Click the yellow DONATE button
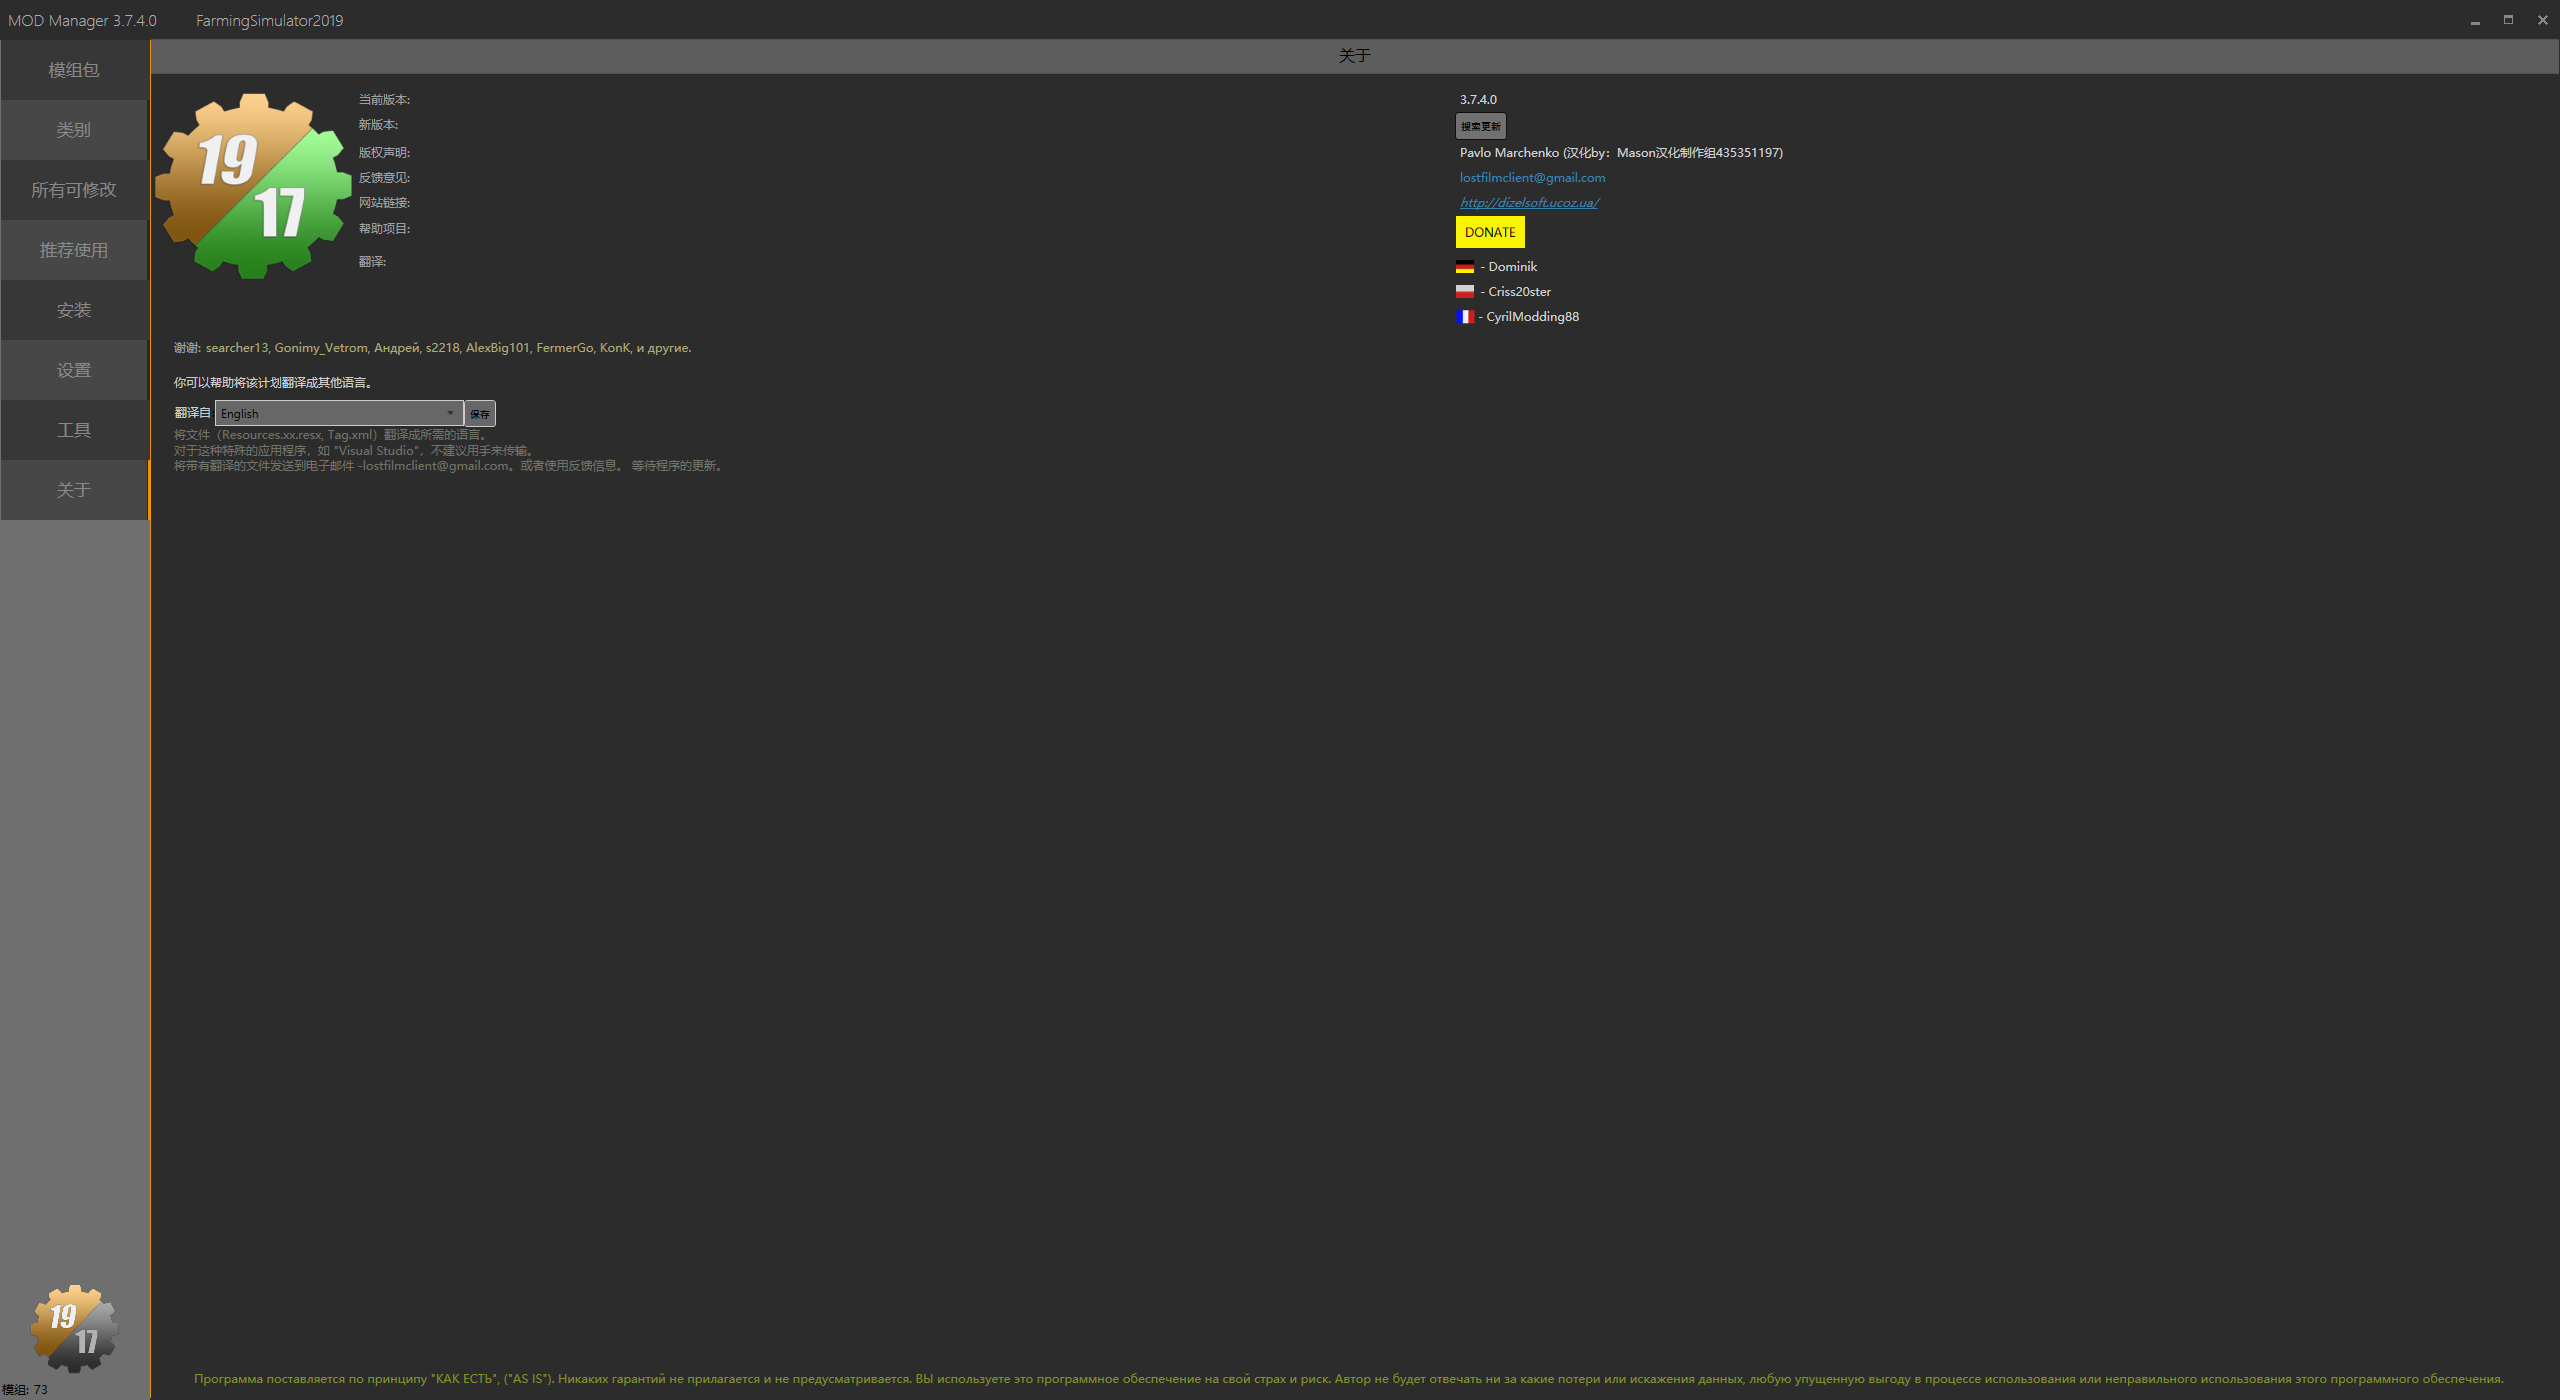Image resolution: width=2560 pixels, height=1400 pixels. tap(1490, 232)
